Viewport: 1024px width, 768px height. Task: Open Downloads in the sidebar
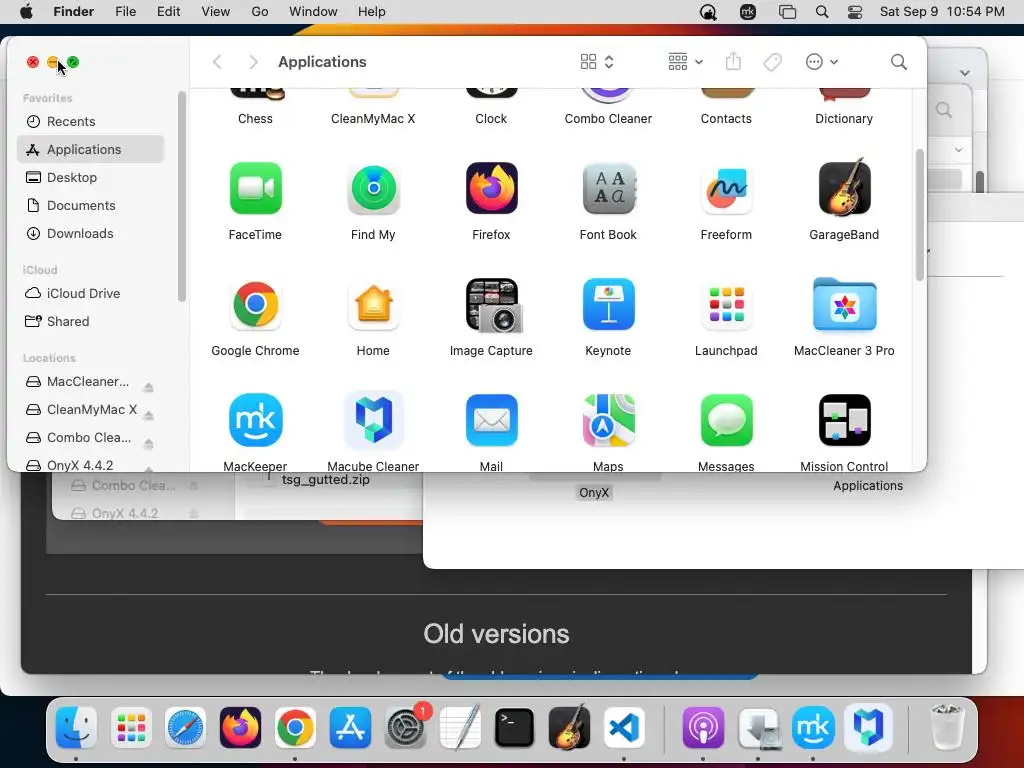pyautogui.click(x=90, y=234)
